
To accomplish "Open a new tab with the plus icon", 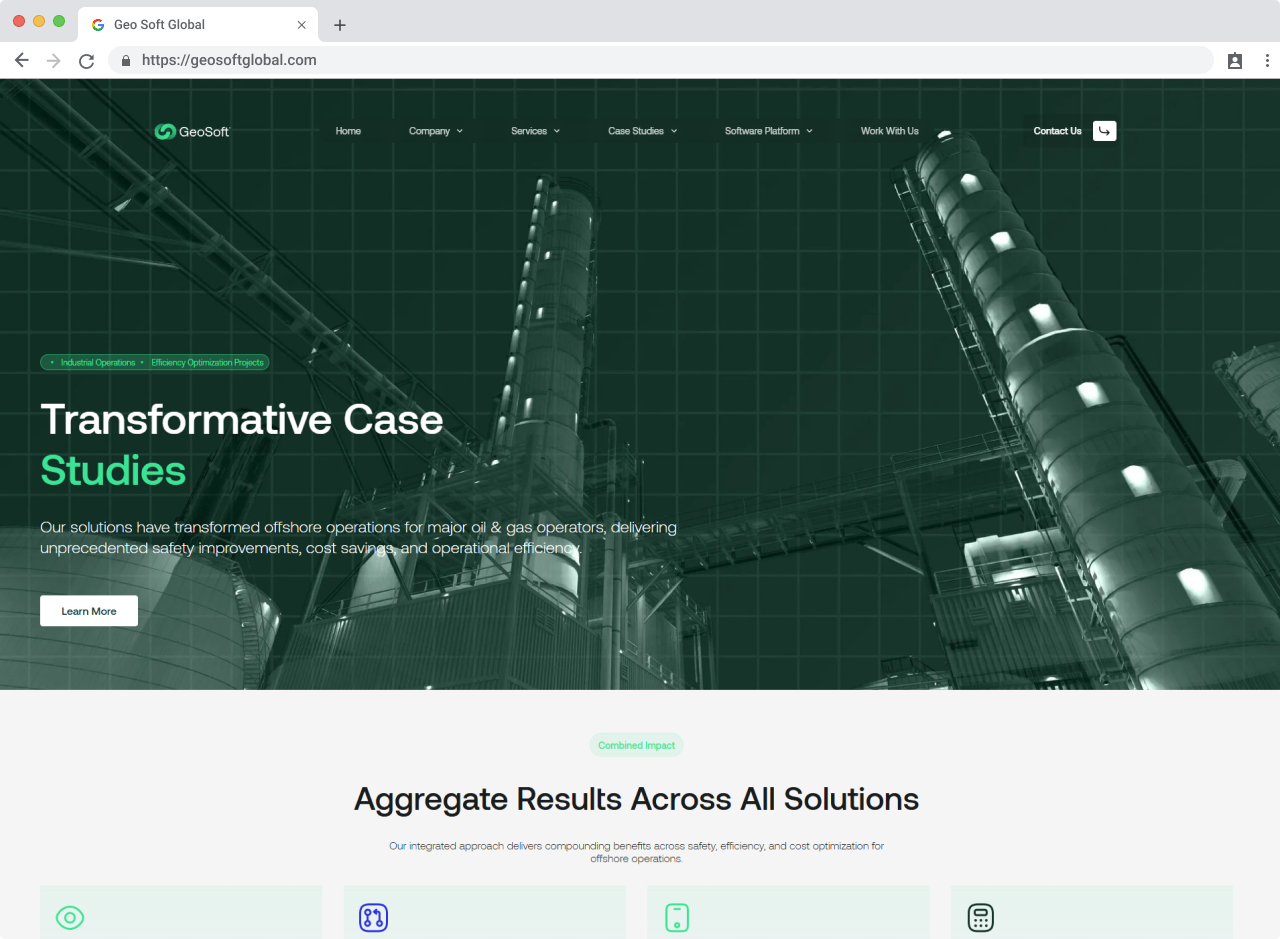I will tap(340, 25).
